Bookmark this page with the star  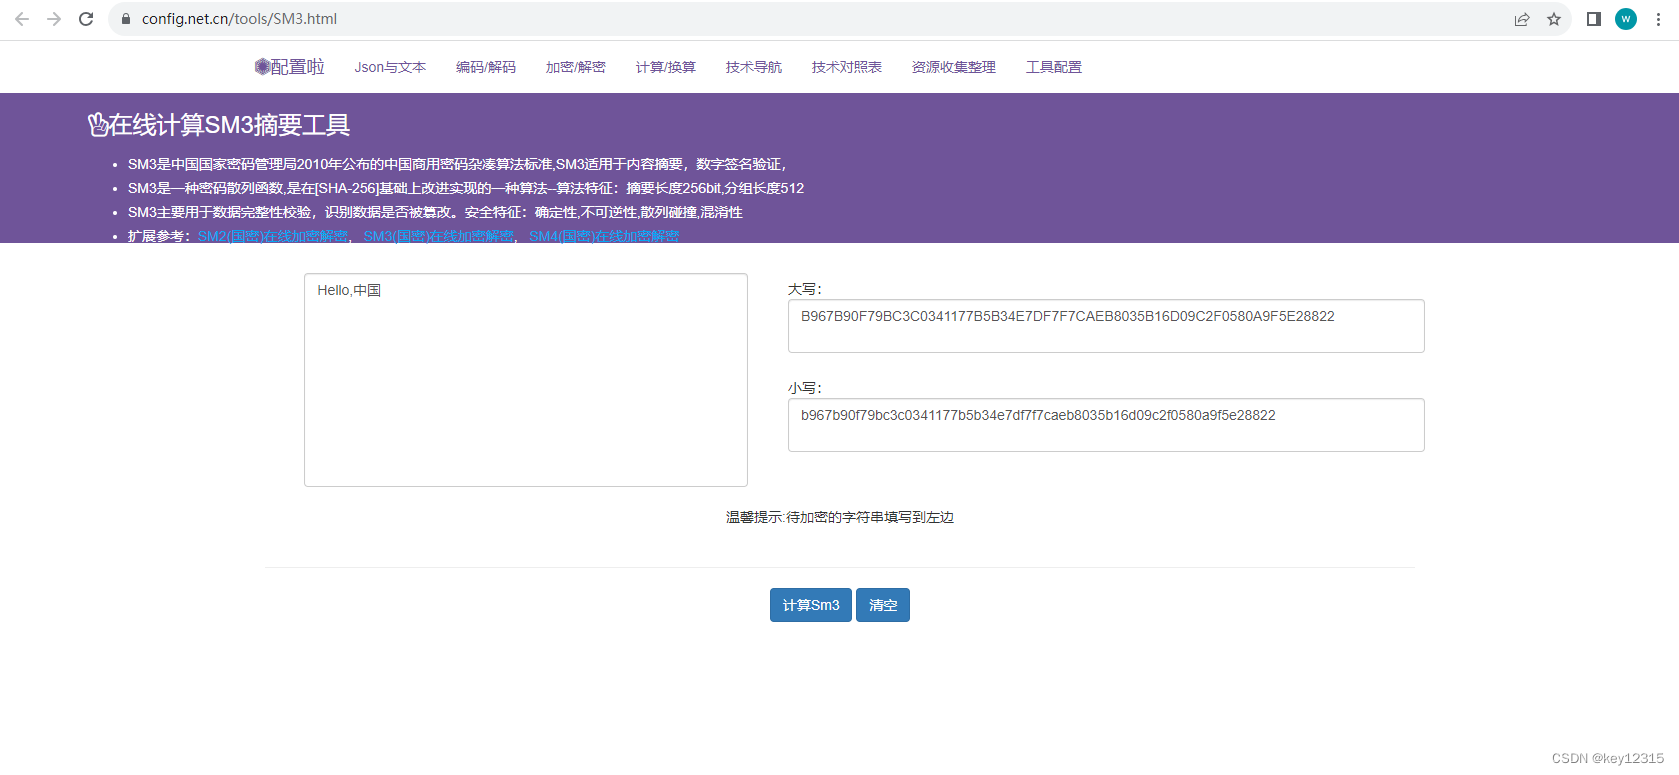point(1554,19)
